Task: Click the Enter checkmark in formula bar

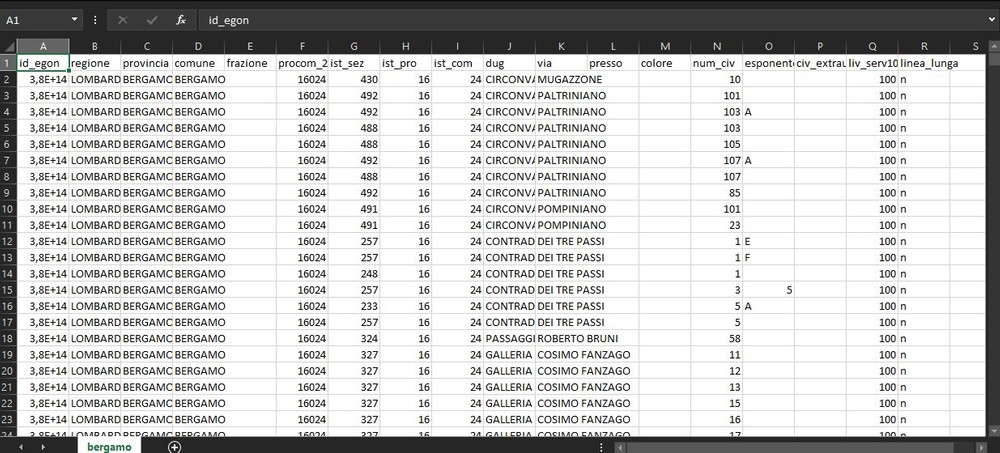Action: pyautogui.click(x=151, y=20)
